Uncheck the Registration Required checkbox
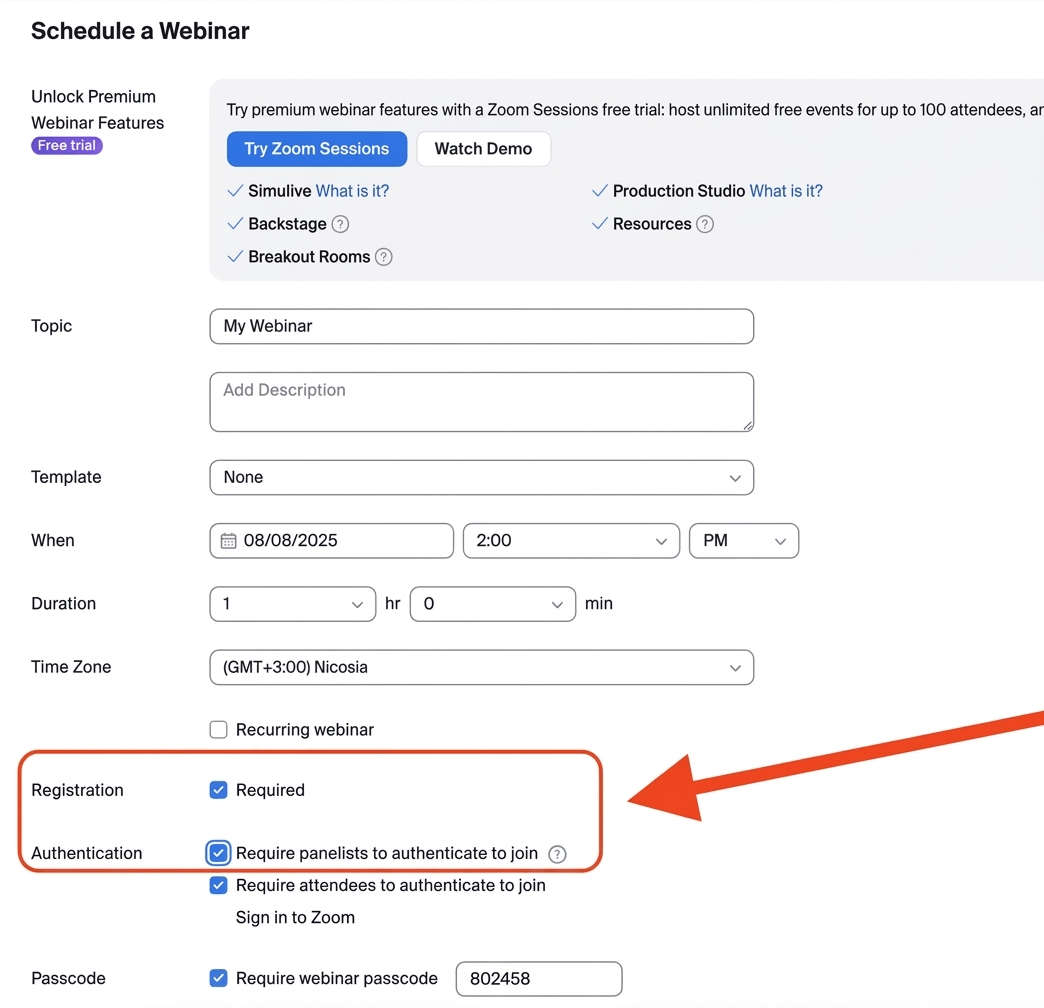 (x=219, y=790)
